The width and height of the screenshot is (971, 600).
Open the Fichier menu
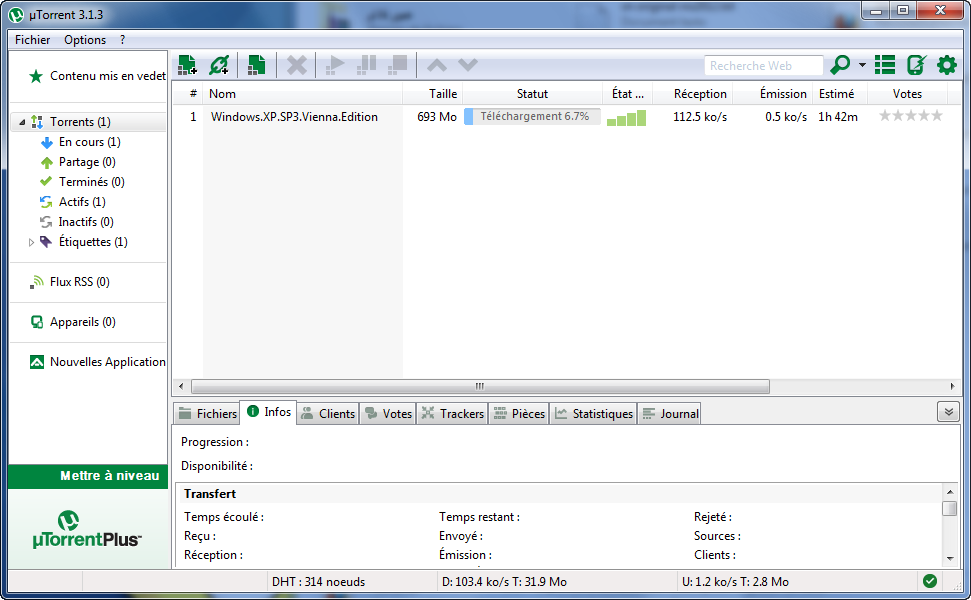(32, 40)
